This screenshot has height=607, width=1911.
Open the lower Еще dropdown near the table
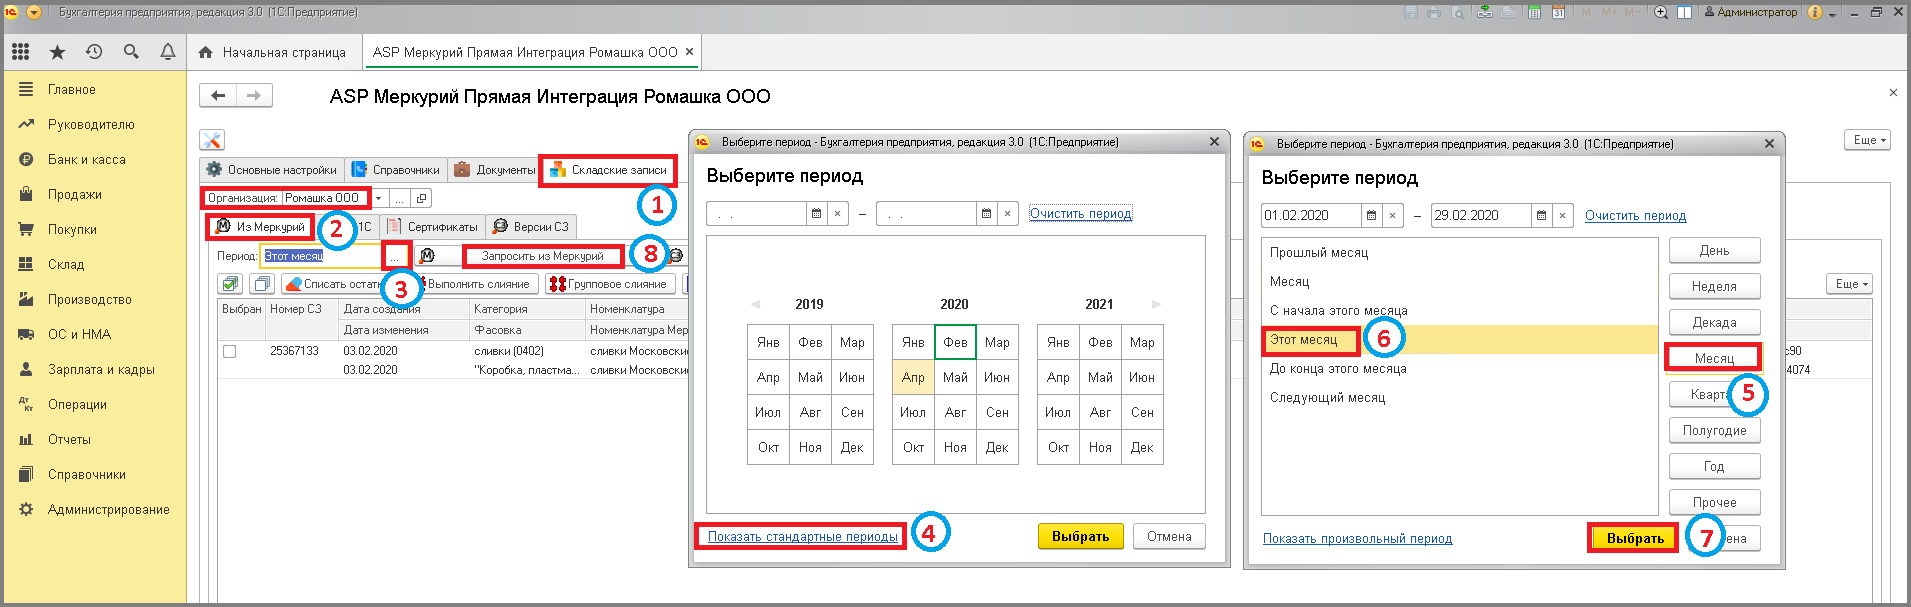[1848, 284]
